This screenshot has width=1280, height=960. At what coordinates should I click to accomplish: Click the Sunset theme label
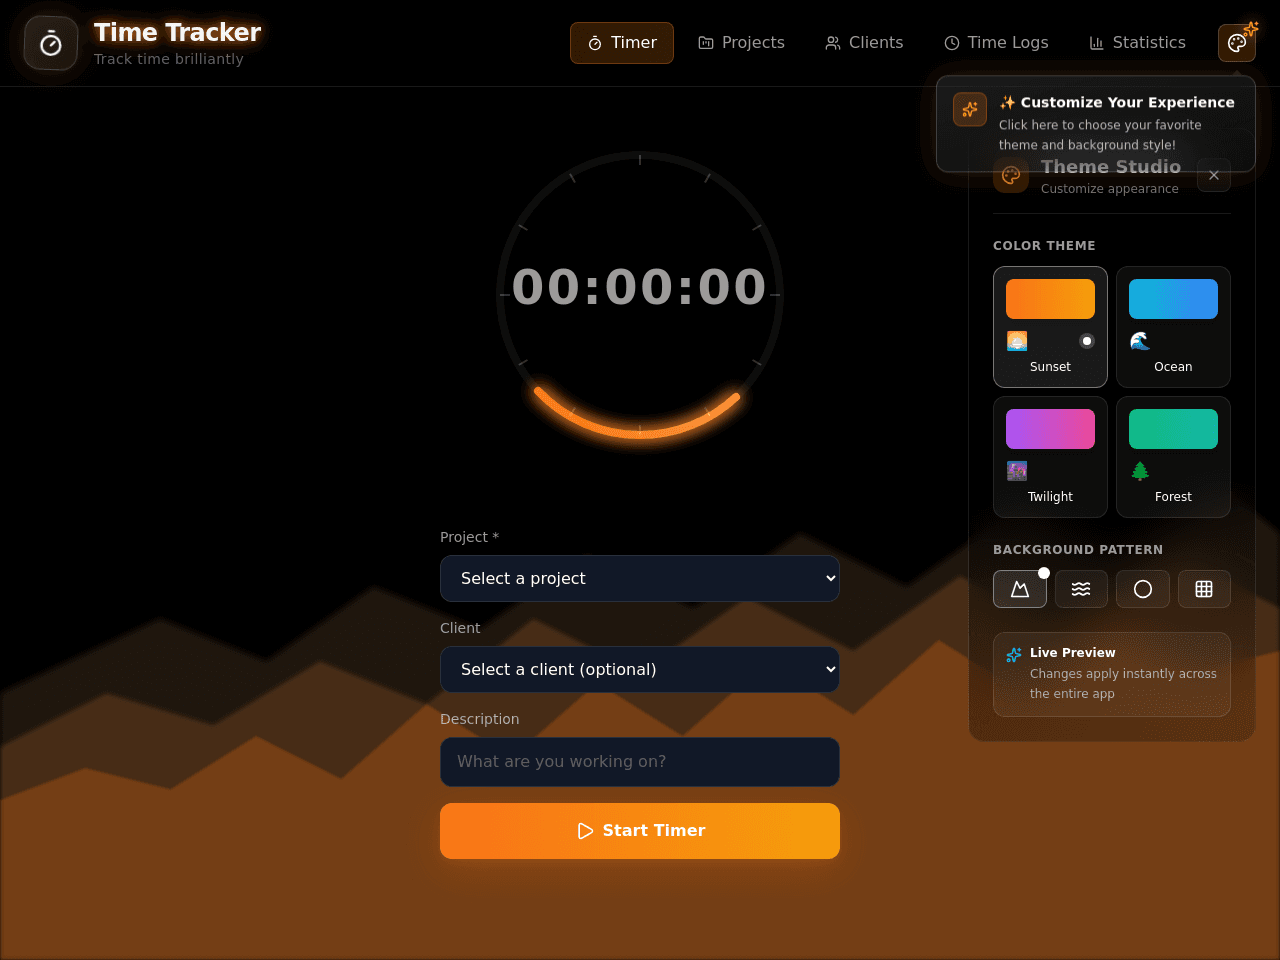pos(1050,367)
